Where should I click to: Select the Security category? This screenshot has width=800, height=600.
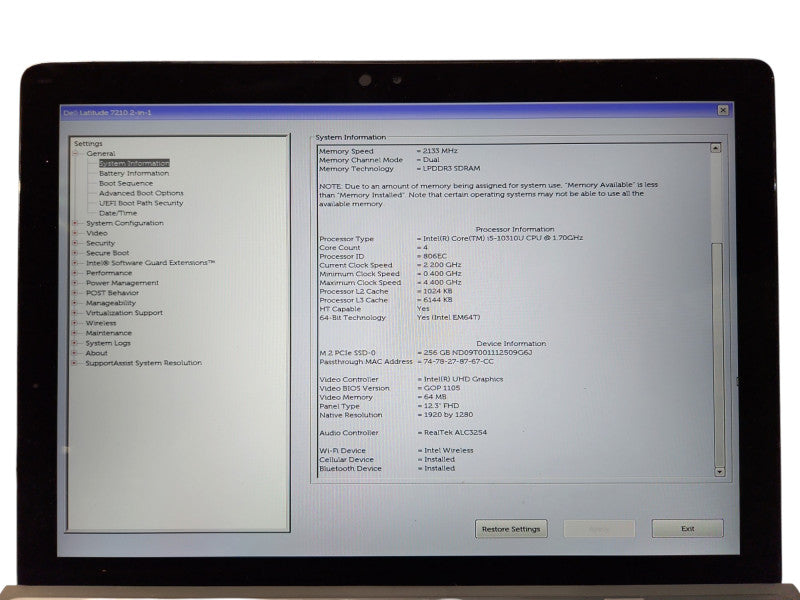point(101,243)
